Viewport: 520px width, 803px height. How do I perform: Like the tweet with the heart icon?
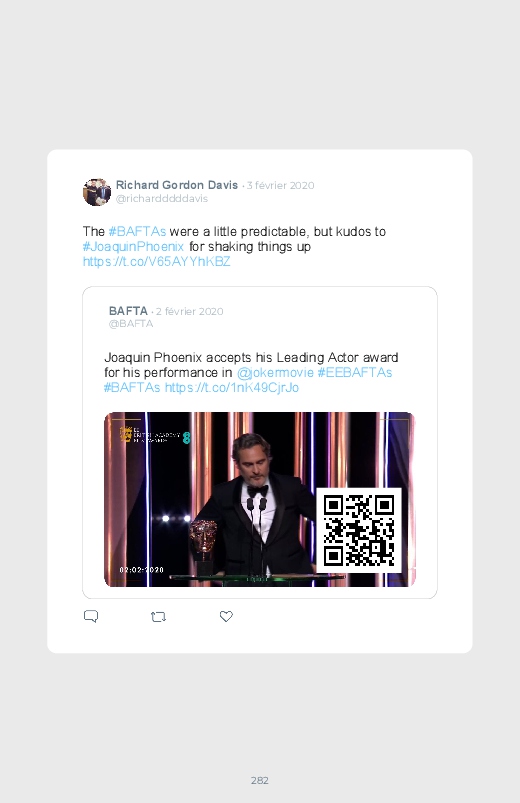tap(226, 617)
